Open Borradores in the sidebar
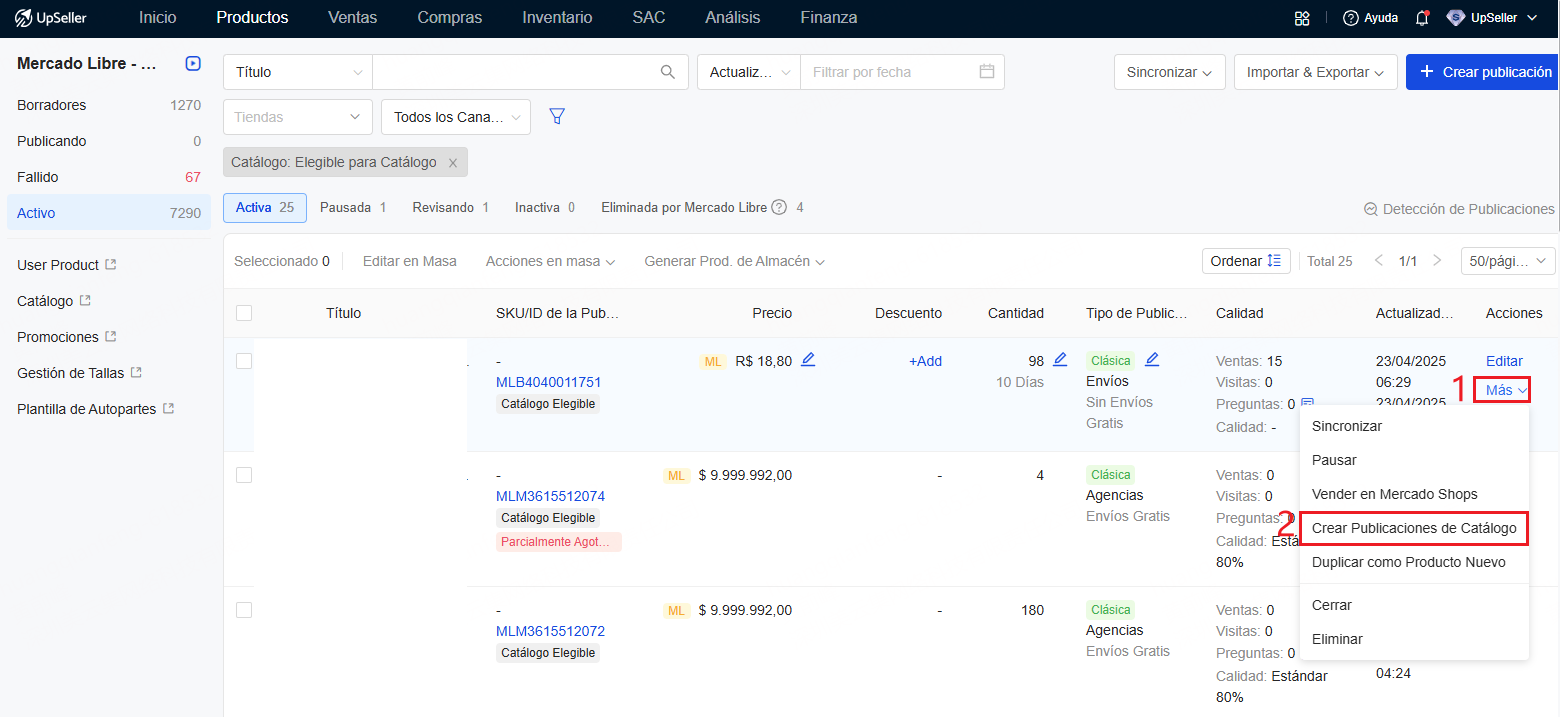 [x=109, y=105]
